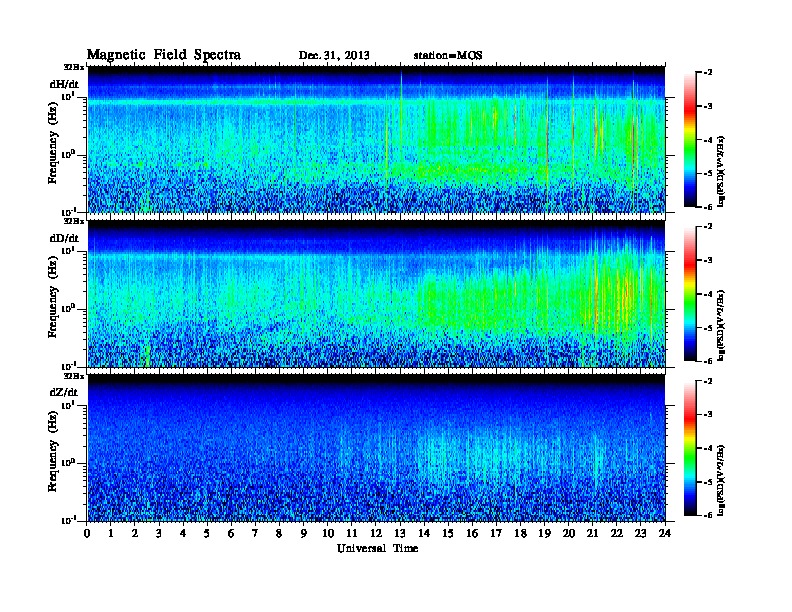Click the 'station=MOS' label
This screenshot has height=612, width=792.
(448, 55)
